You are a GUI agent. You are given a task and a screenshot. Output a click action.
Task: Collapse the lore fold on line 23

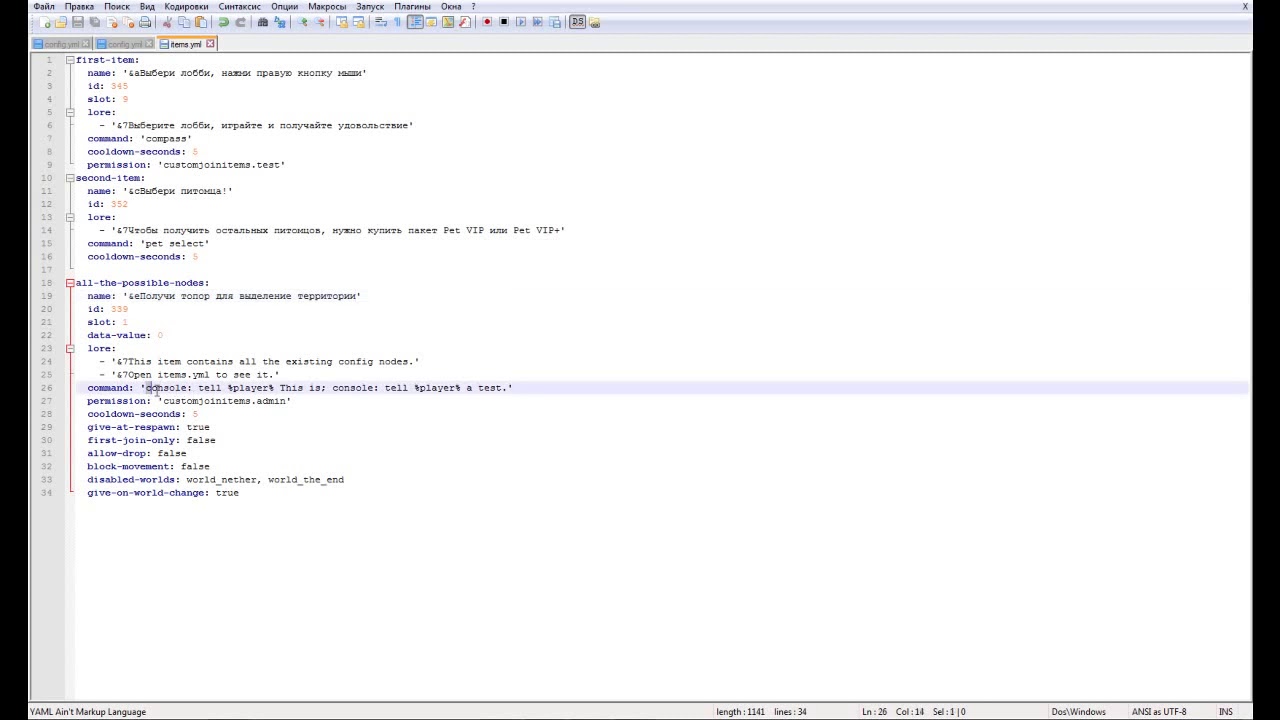(70, 348)
